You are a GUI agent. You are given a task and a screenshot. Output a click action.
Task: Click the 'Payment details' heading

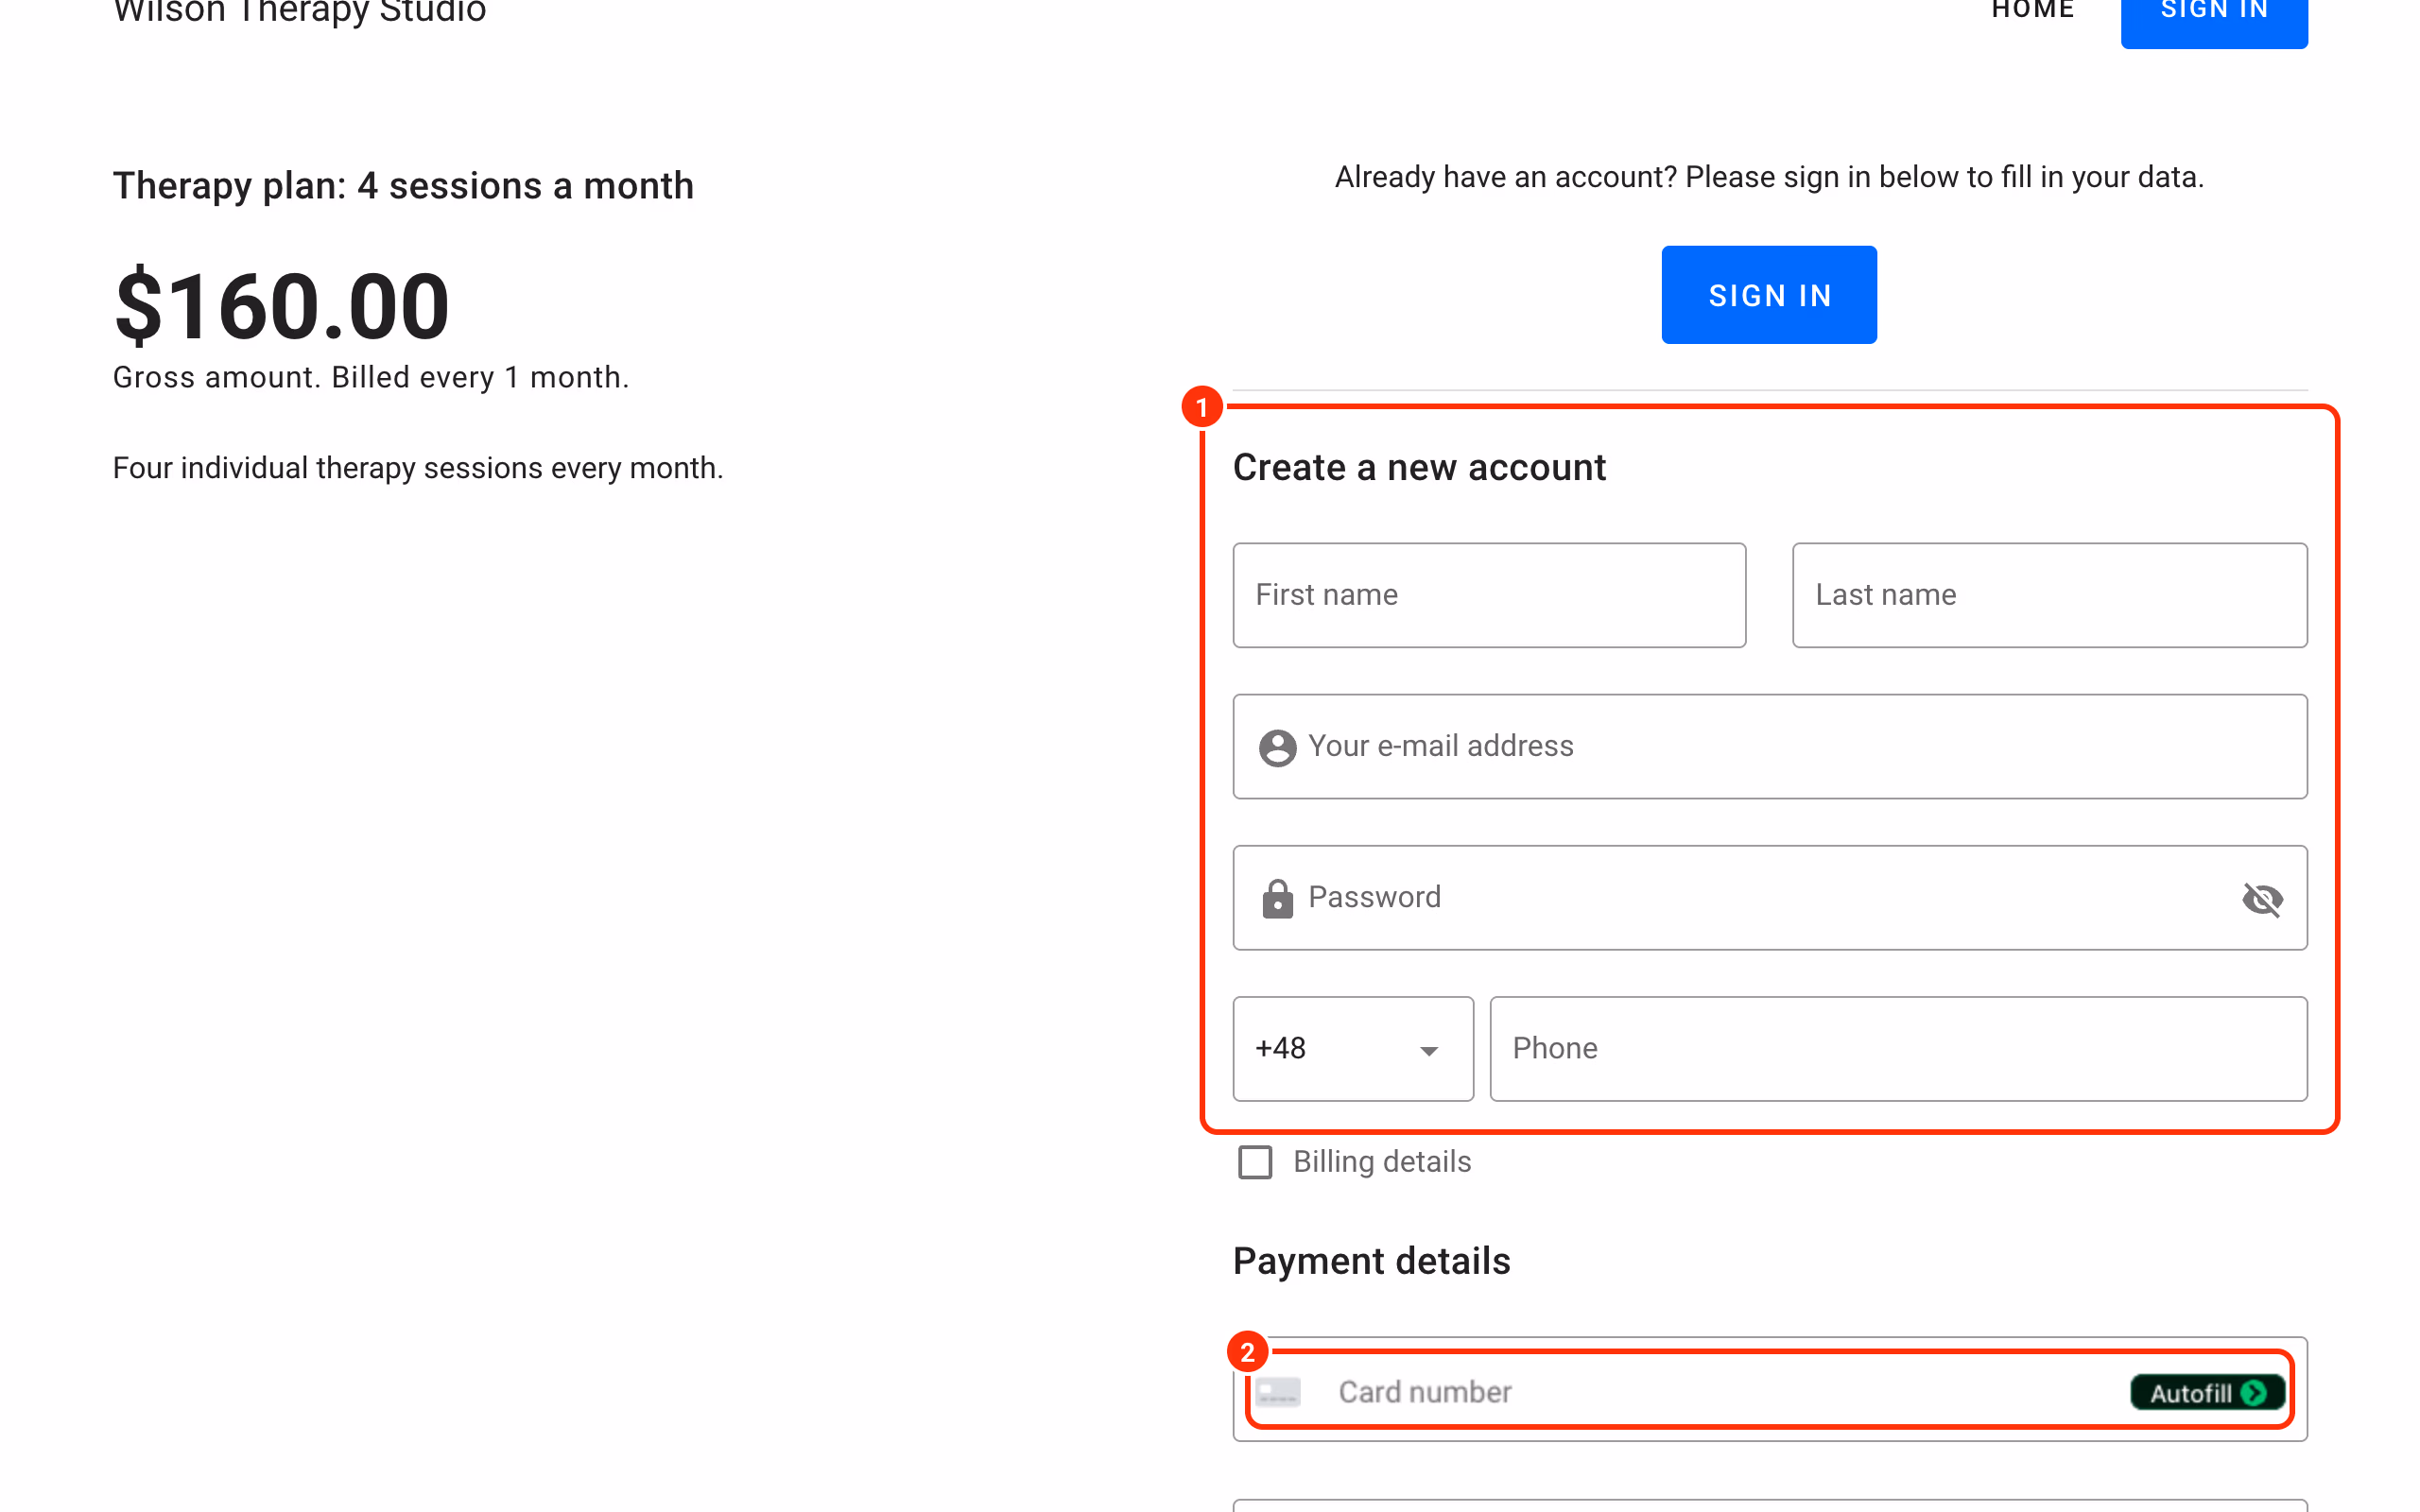(x=1371, y=1261)
